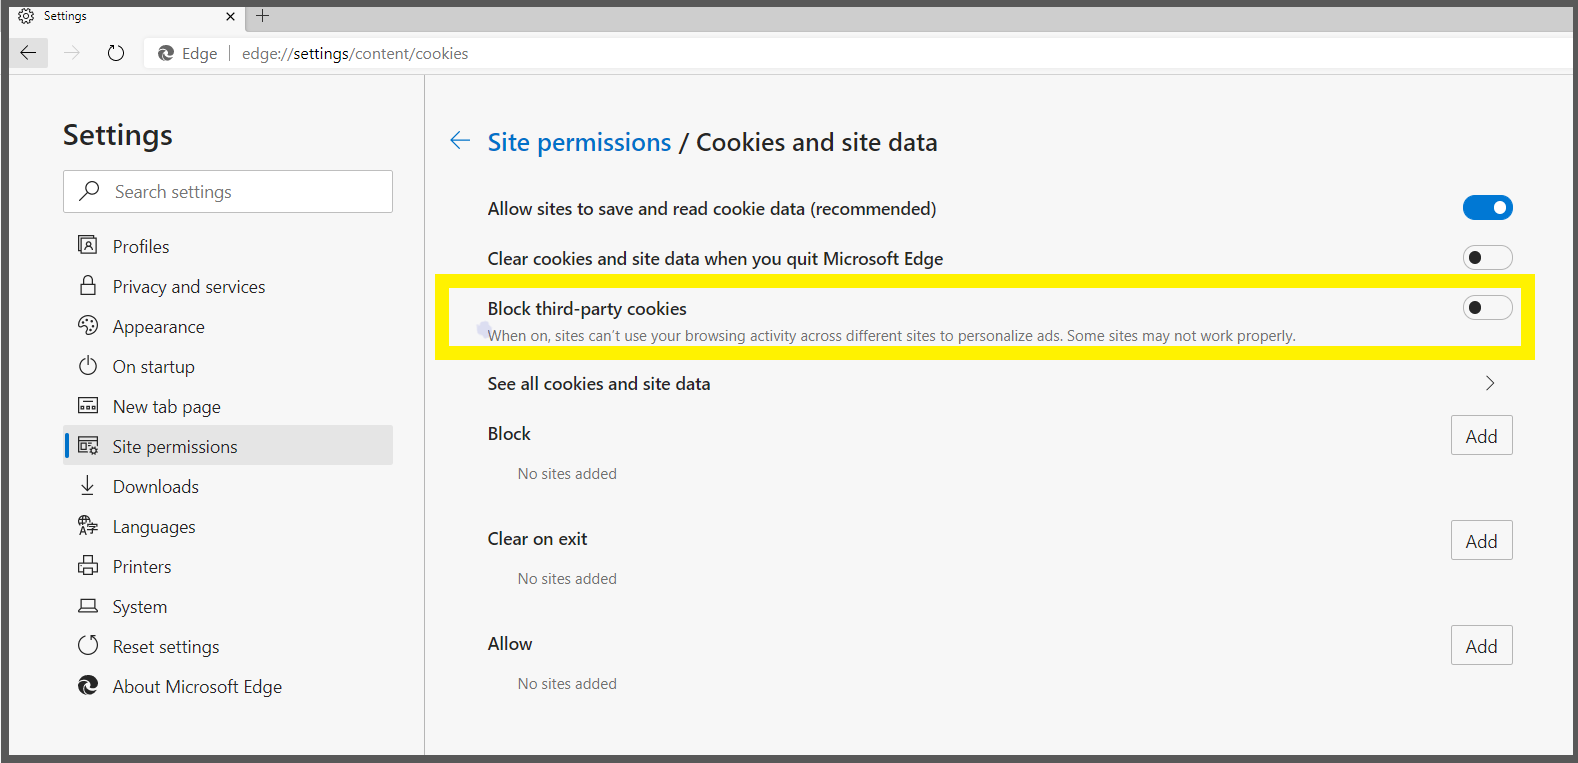This screenshot has width=1578, height=763.
Task: Open the System settings section
Action: pos(228,606)
